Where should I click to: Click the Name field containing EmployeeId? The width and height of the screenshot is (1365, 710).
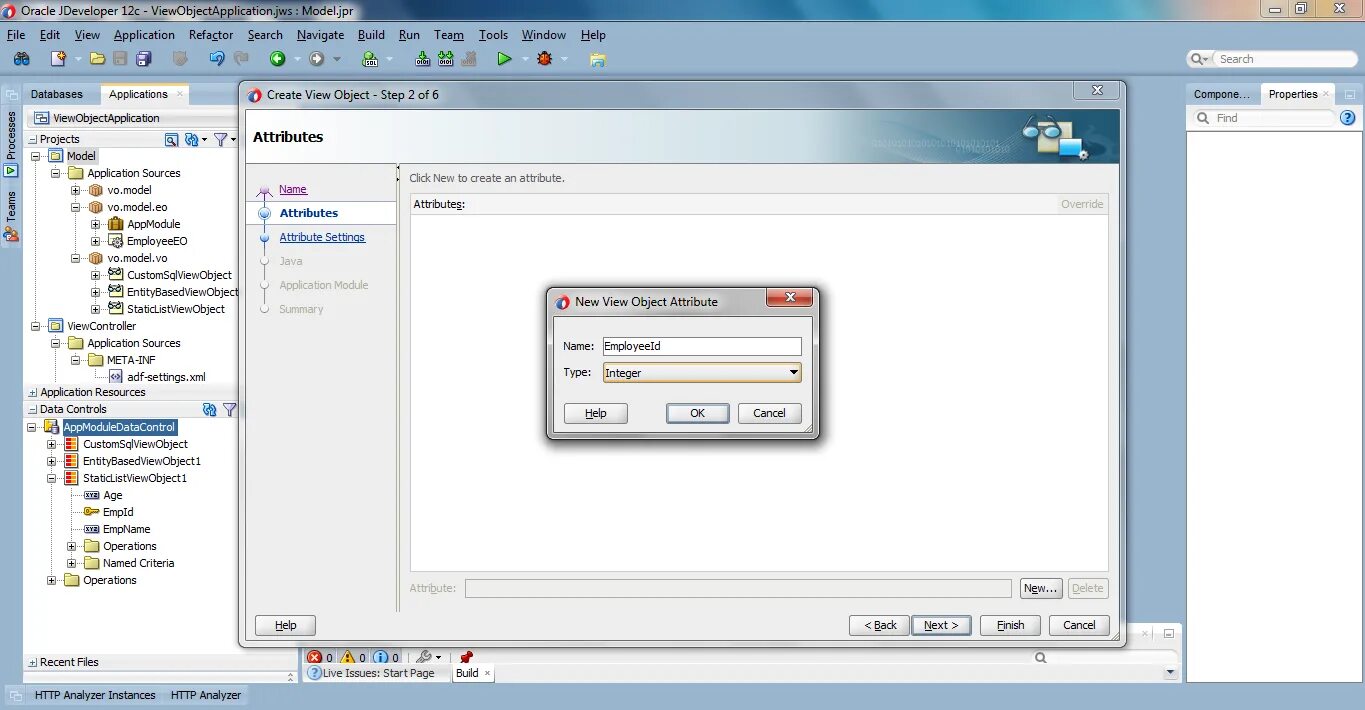tap(702, 346)
